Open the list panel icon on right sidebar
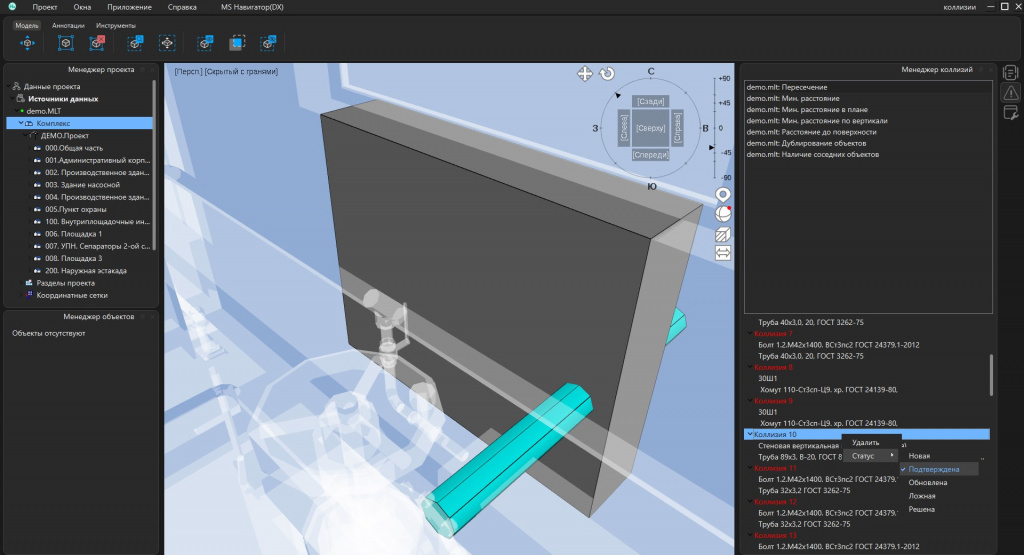Screen dimensions: 1024x555 [x=1010, y=72]
